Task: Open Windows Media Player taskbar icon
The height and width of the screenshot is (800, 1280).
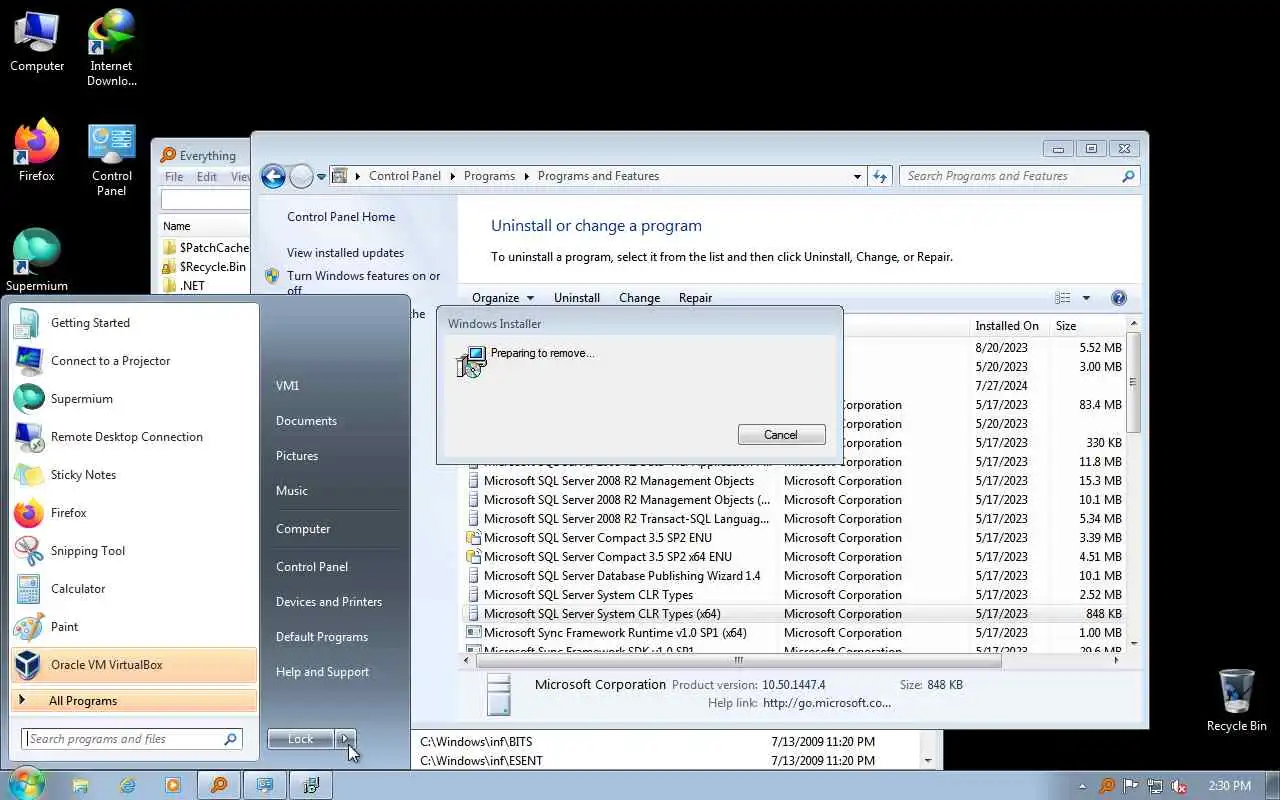Action: click(173, 785)
